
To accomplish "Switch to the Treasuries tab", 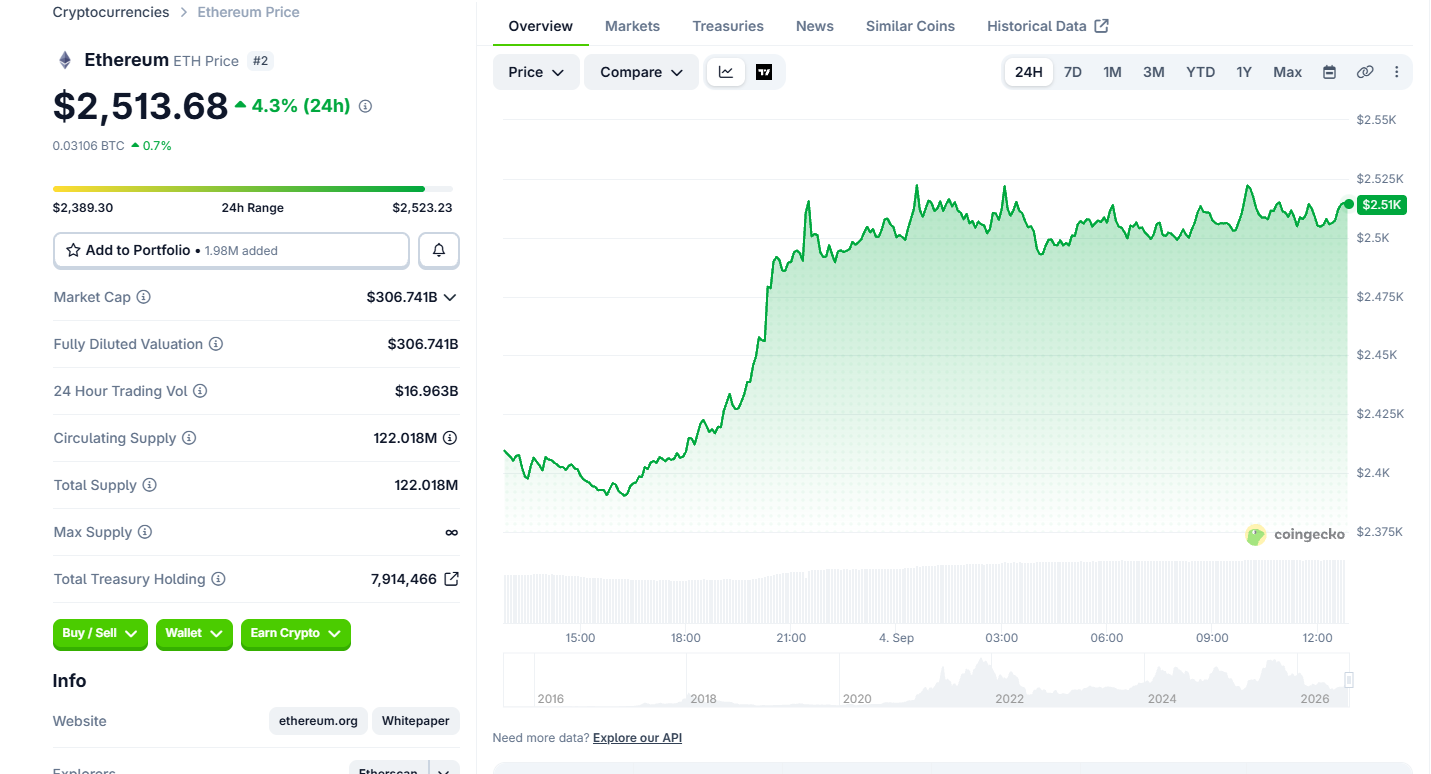I will (x=728, y=26).
